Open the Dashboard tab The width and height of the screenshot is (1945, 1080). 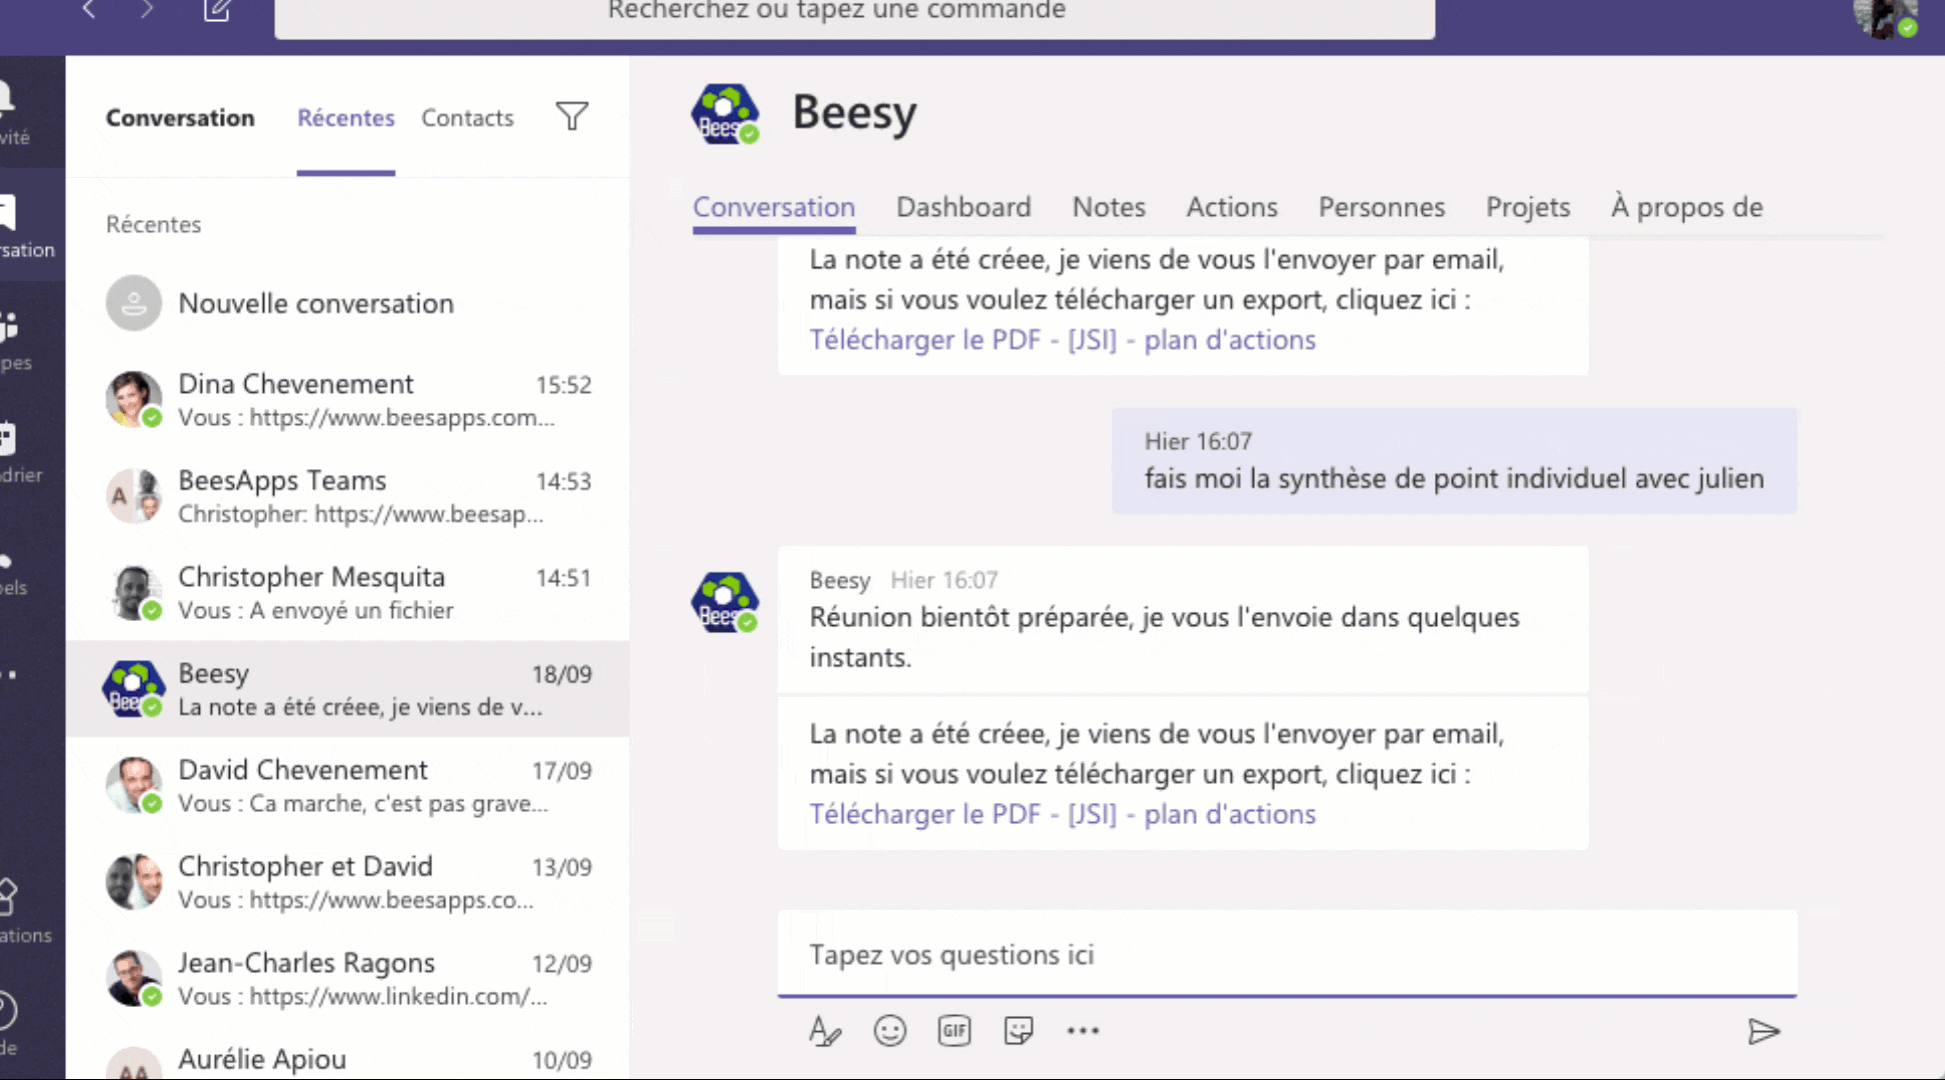click(963, 207)
